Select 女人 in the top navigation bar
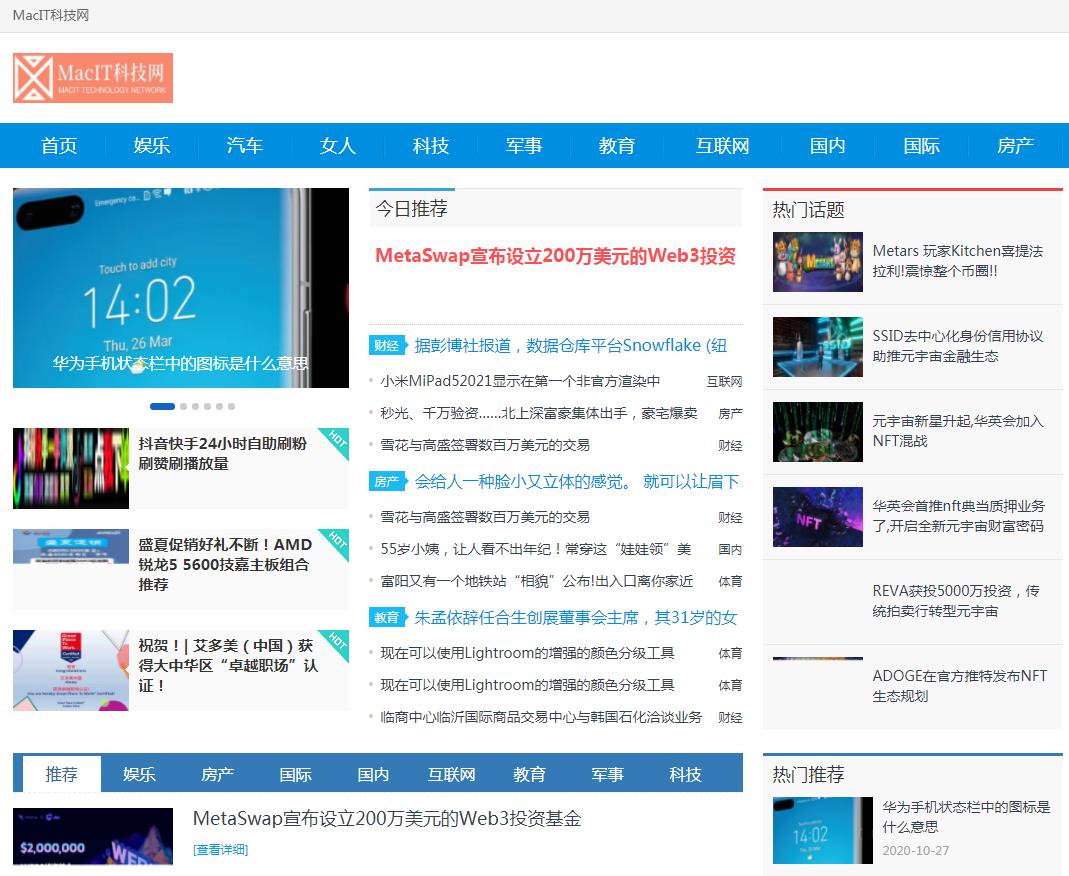Viewport: 1069px width, 876px height. 338,145
